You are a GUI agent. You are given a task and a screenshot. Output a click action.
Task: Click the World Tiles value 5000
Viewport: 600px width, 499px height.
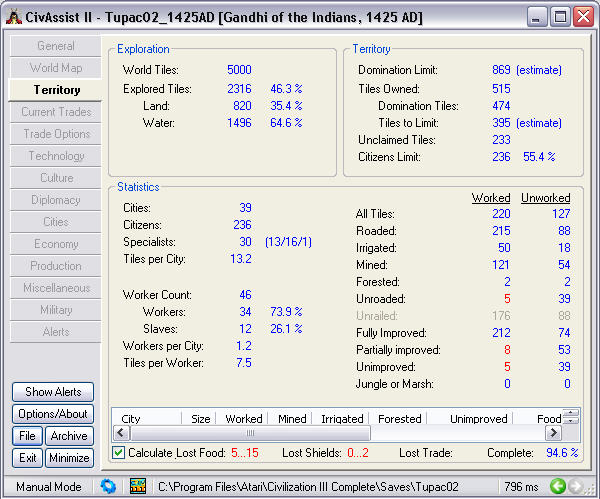tap(239, 70)
